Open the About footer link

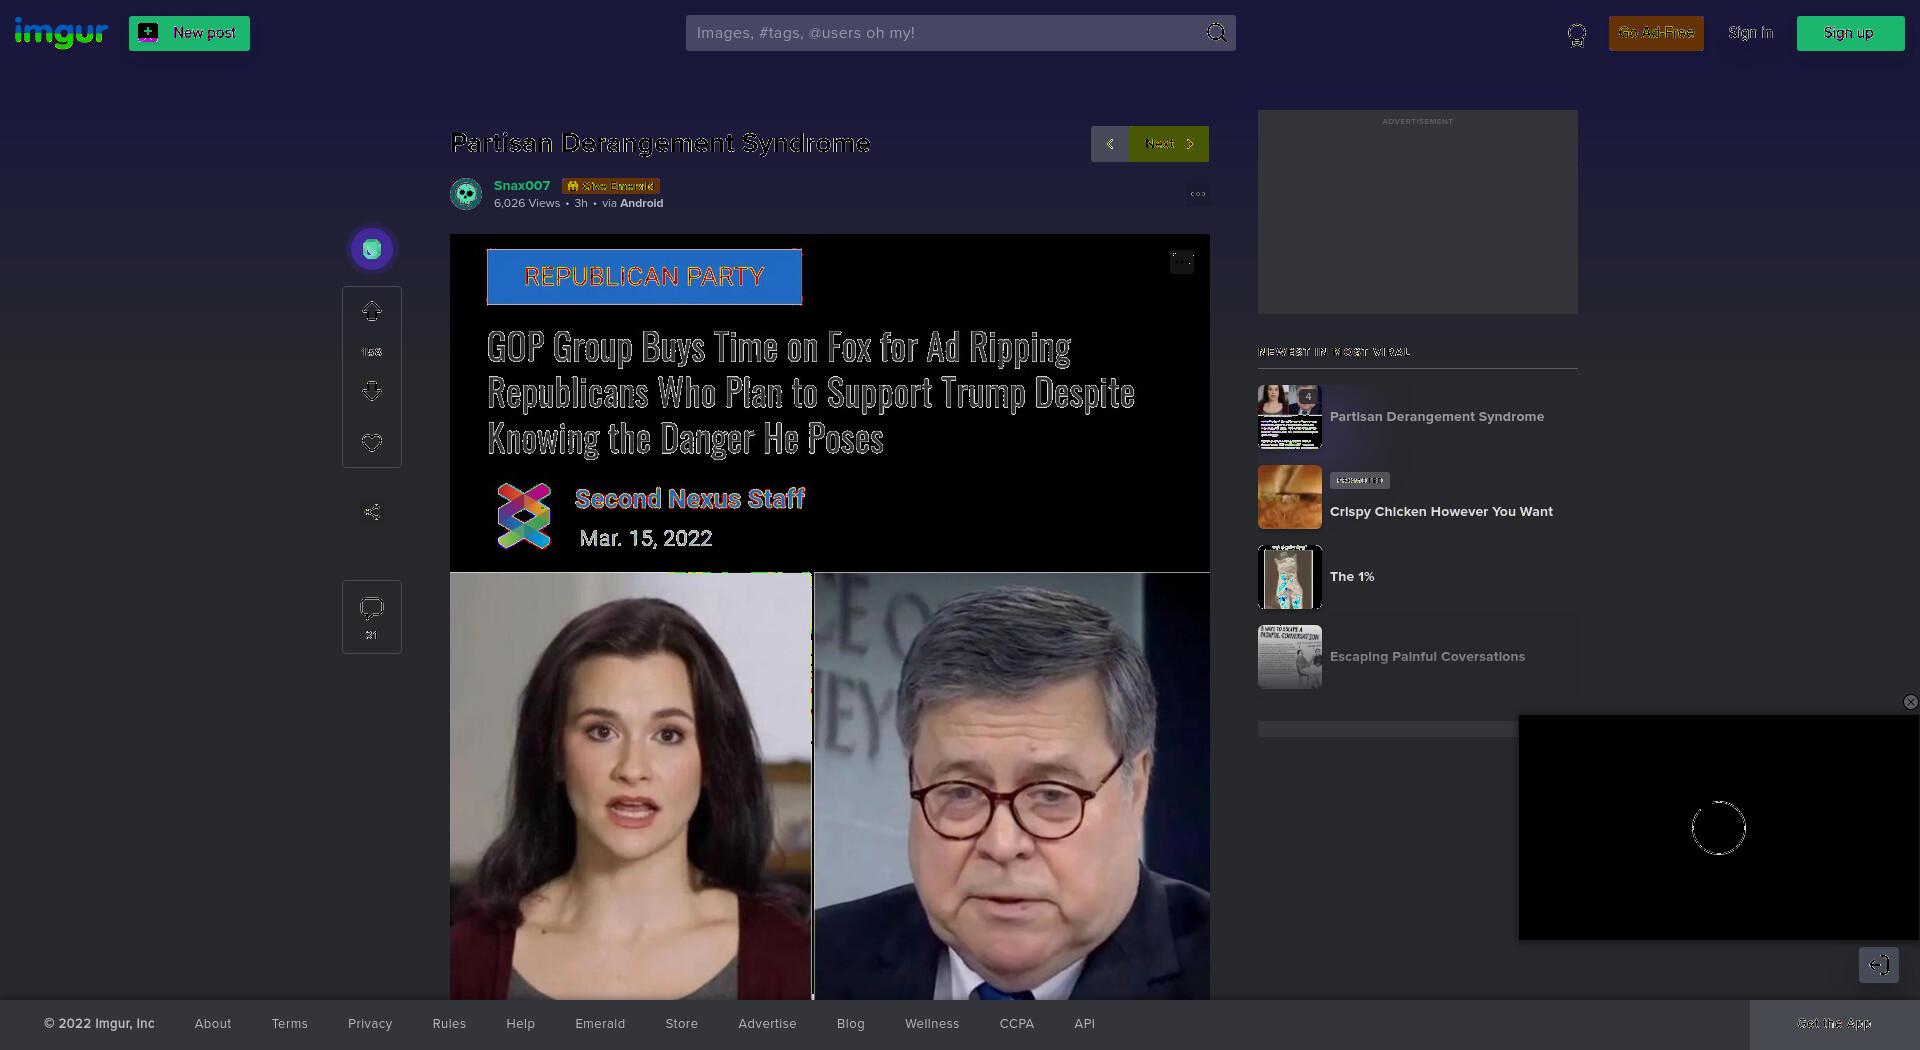coord(213,1024)
